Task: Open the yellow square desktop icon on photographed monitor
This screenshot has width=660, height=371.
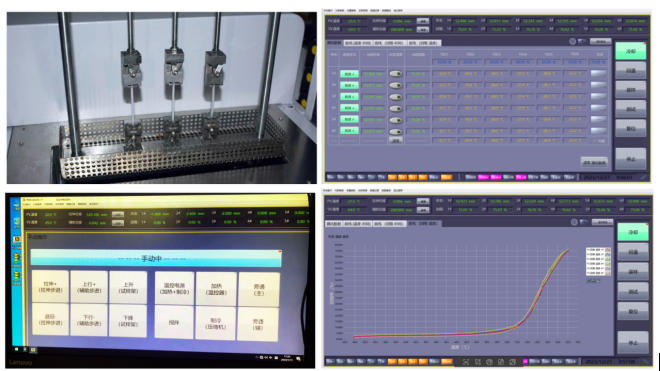Action: click(x=17, y=240)
